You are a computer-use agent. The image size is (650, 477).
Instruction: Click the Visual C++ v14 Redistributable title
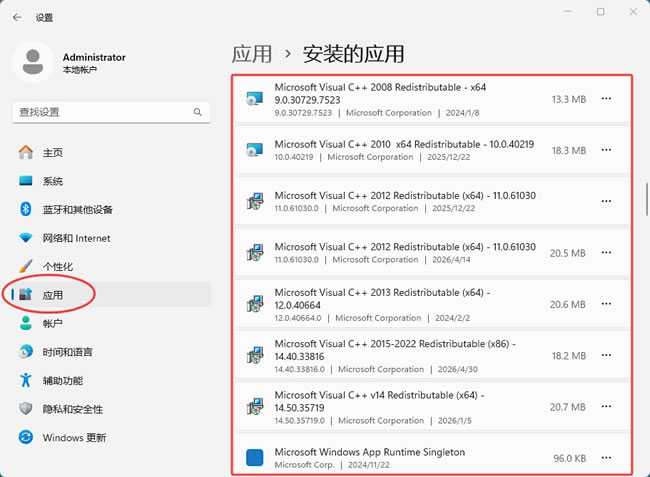[x=379, y=402]
